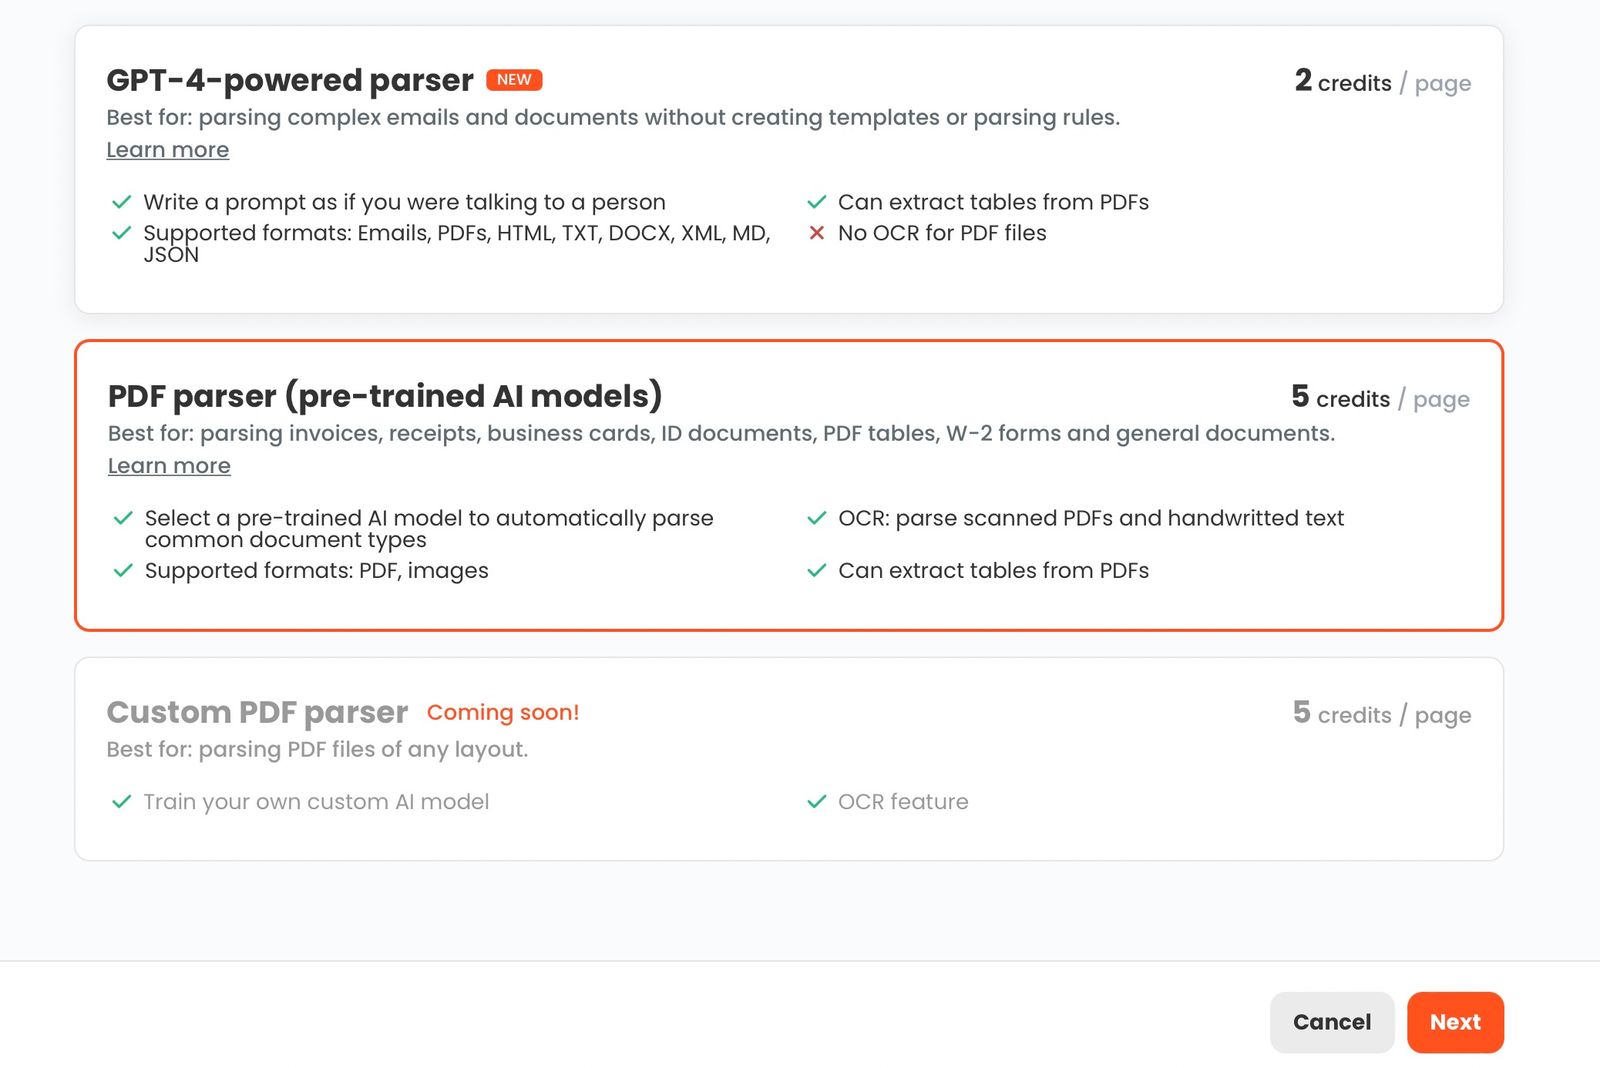The height and width of the screenshot is (1068, 1600).
Task: Click the "Coming soon!" label
Action: click(503, 712)
